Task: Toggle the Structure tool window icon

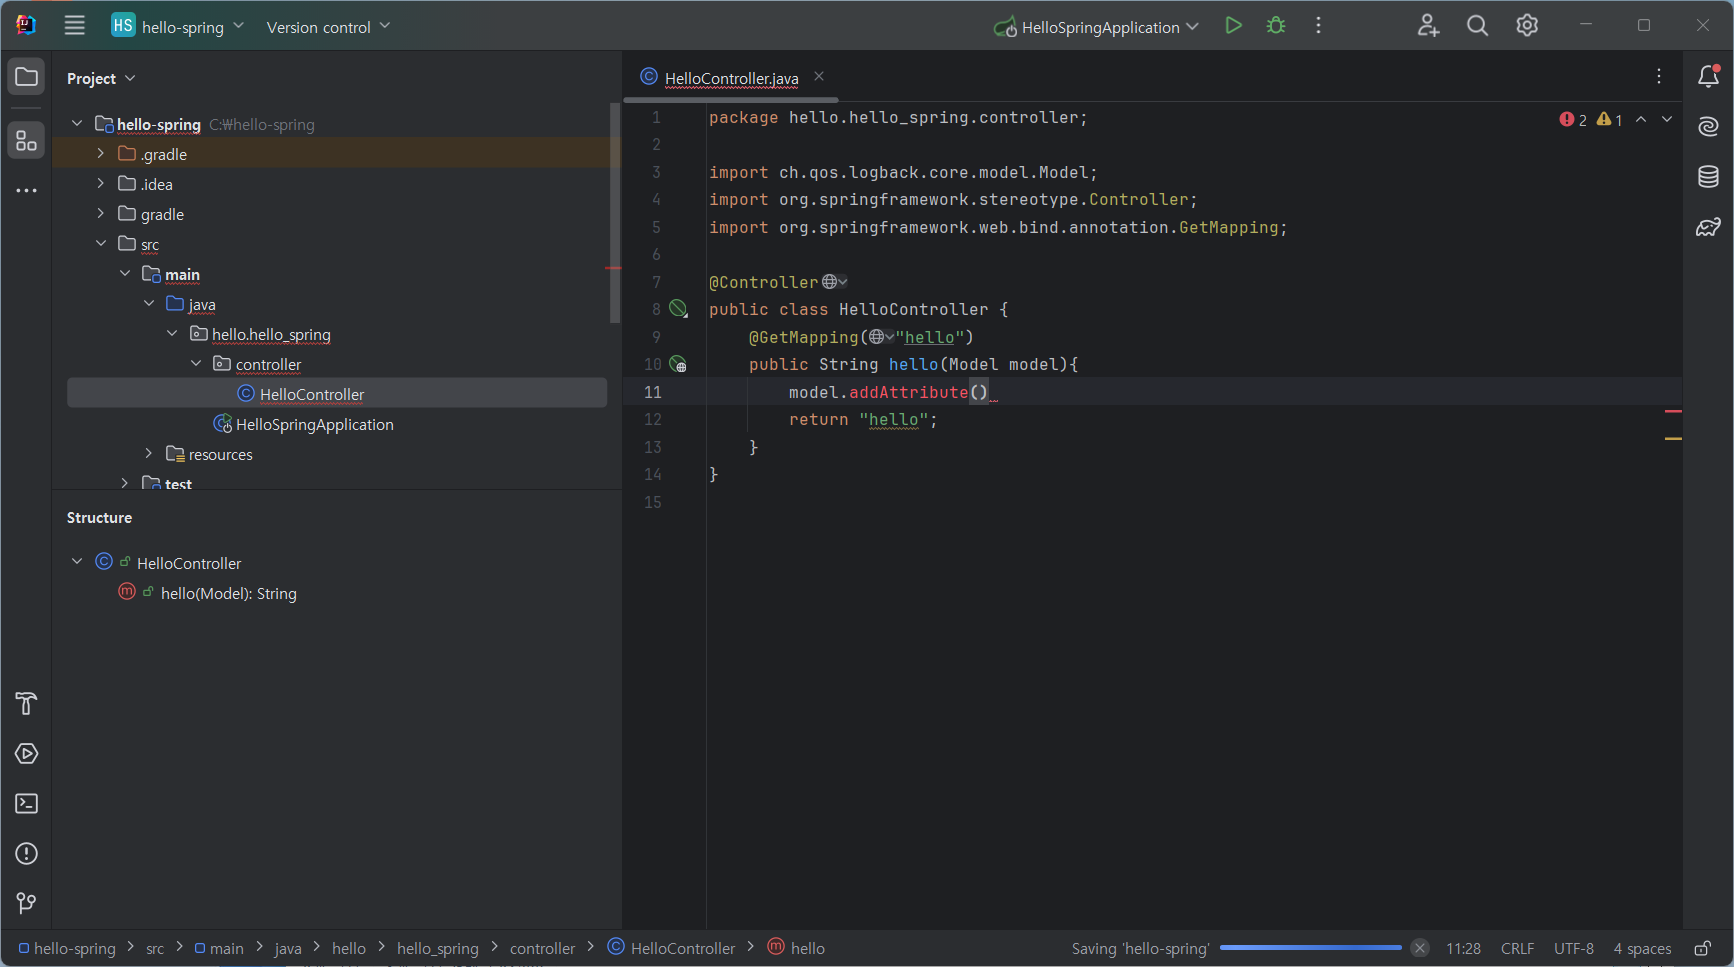Action: tap(27, 141)
